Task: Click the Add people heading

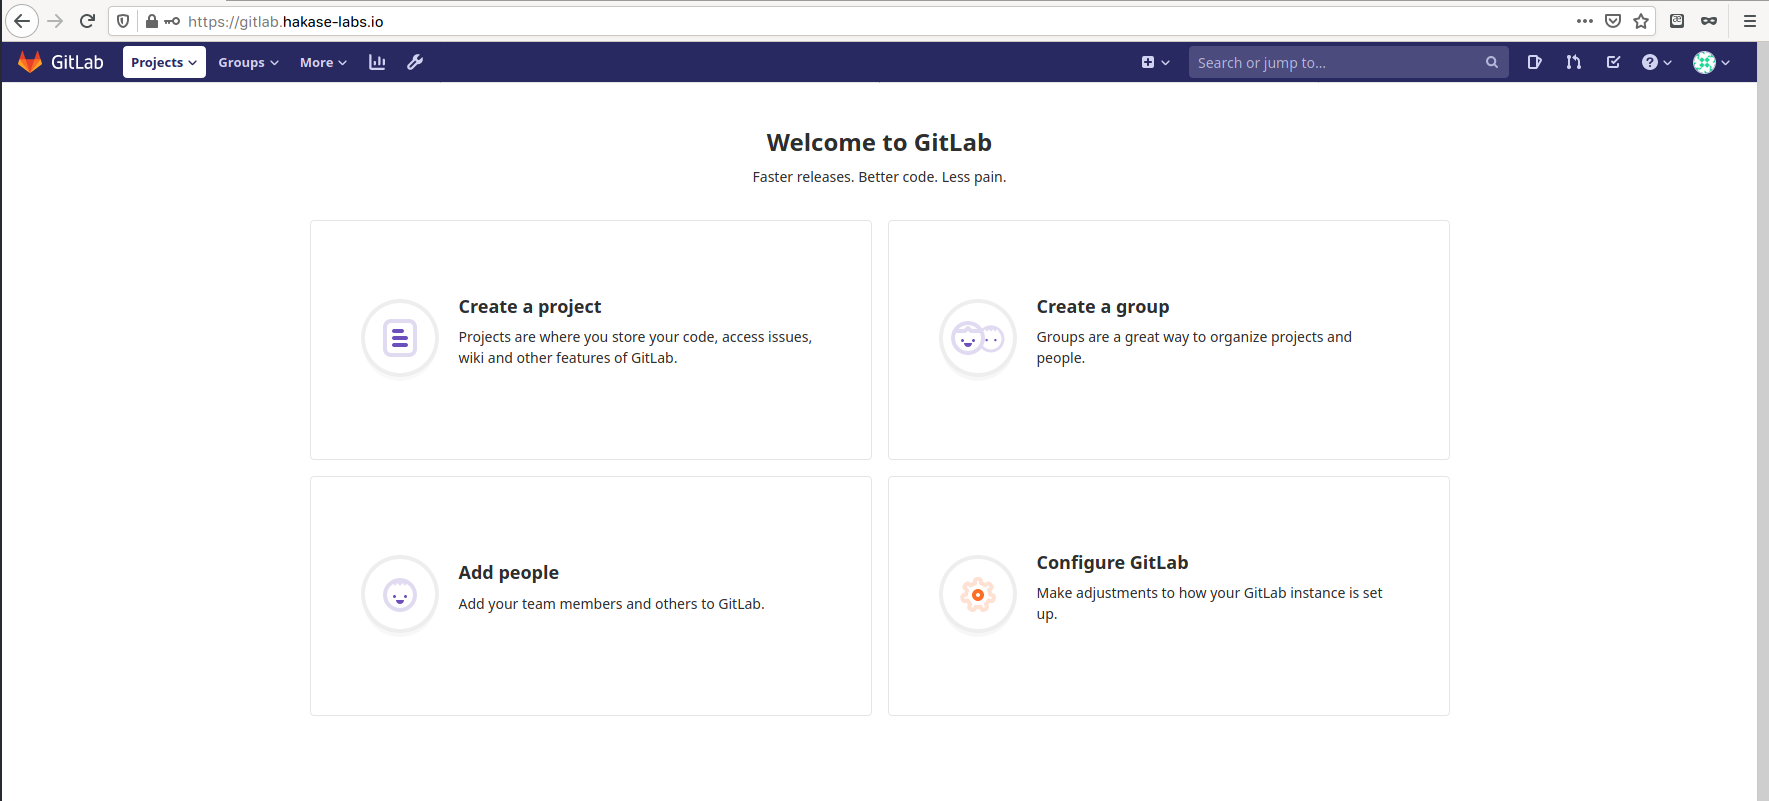Action: (x=509, y=573)
